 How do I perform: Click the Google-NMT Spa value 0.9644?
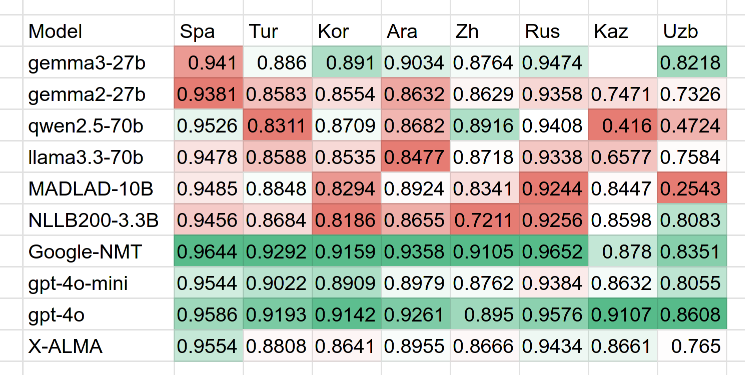tap(209, 251)
